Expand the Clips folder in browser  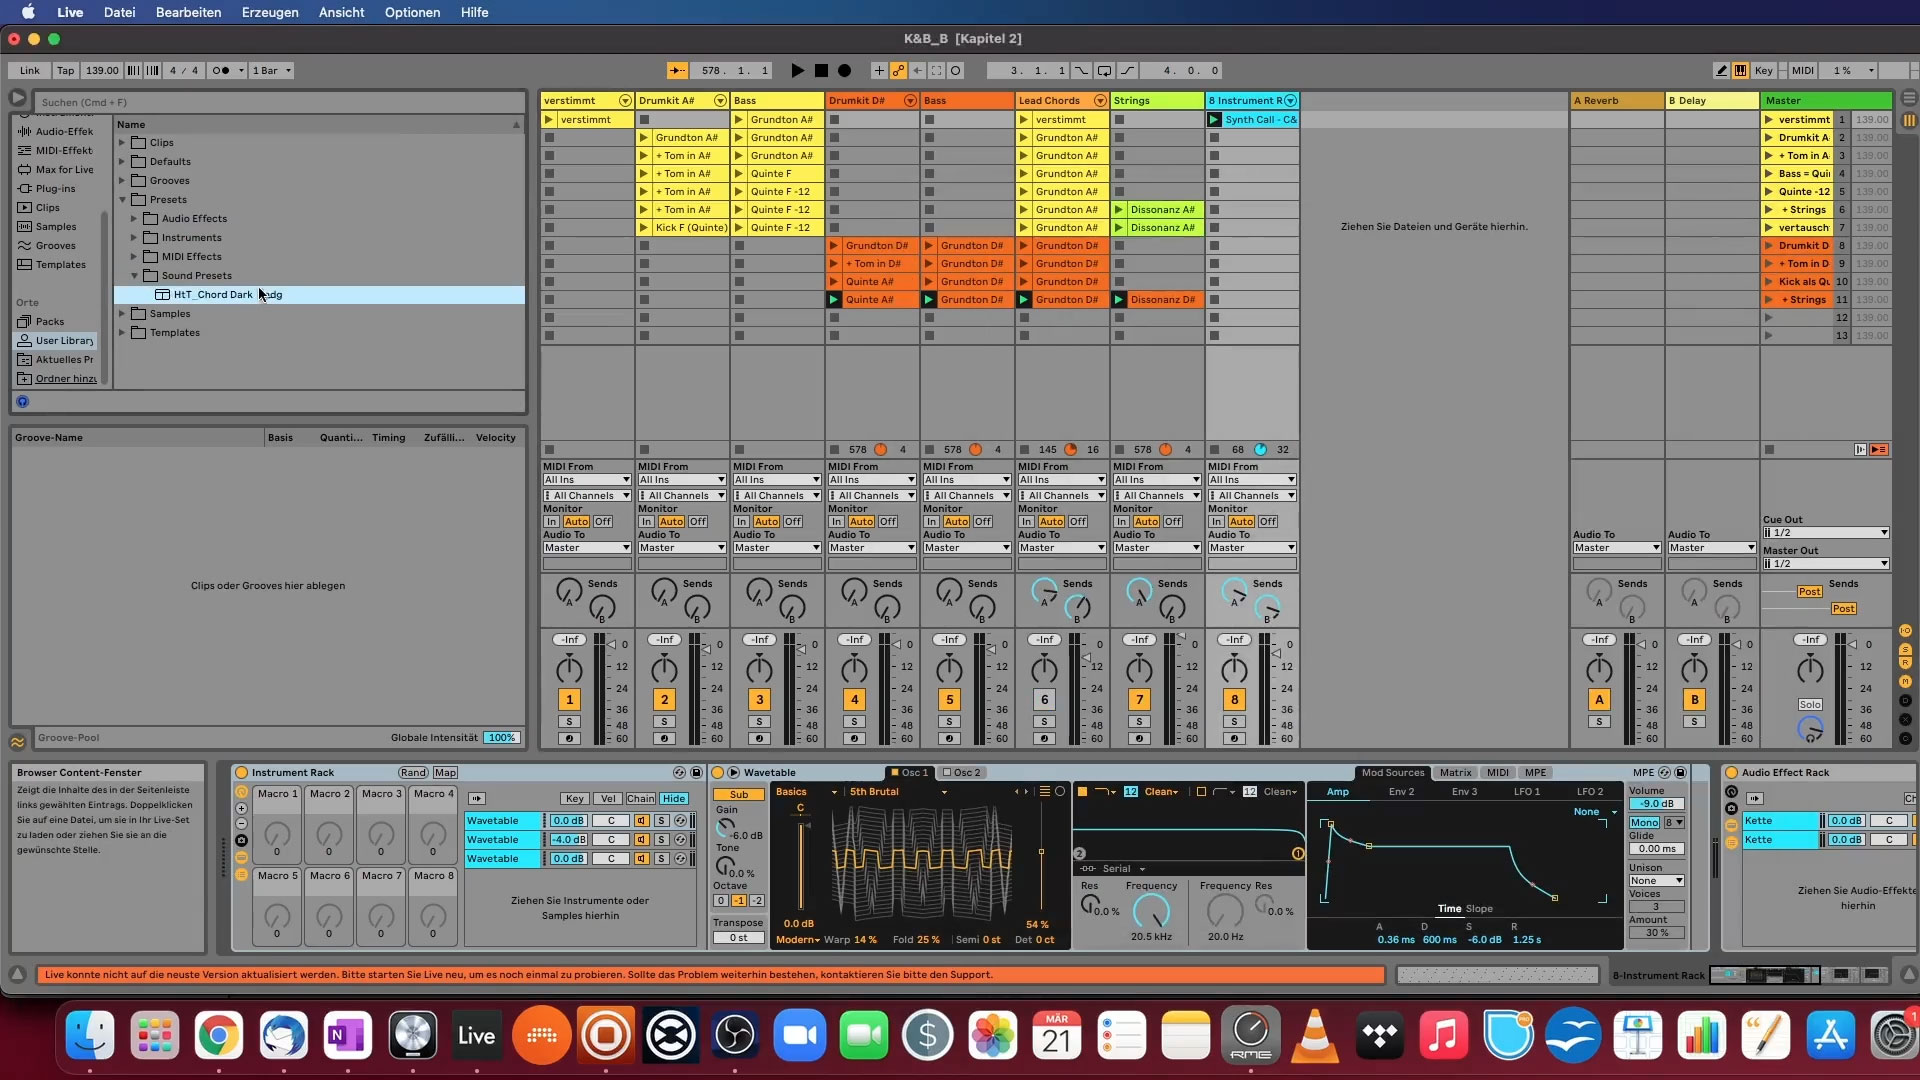coord(122,143)
